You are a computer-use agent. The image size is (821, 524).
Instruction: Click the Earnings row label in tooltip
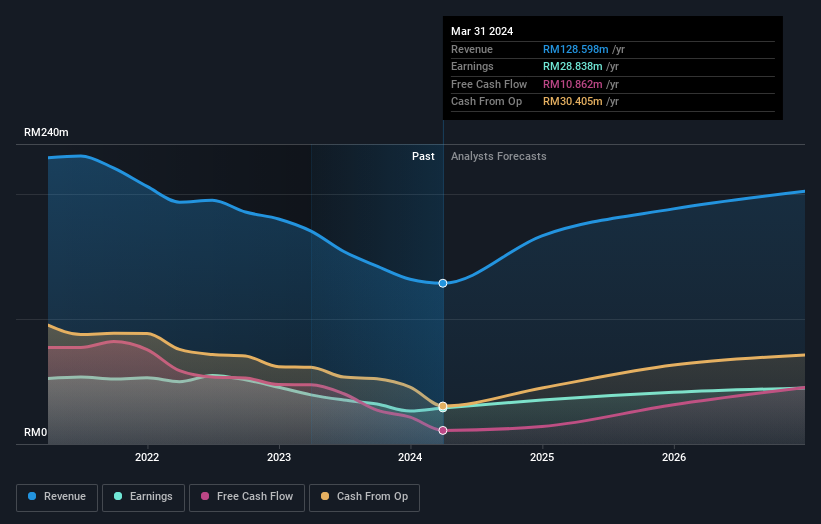tap(472, 66)
